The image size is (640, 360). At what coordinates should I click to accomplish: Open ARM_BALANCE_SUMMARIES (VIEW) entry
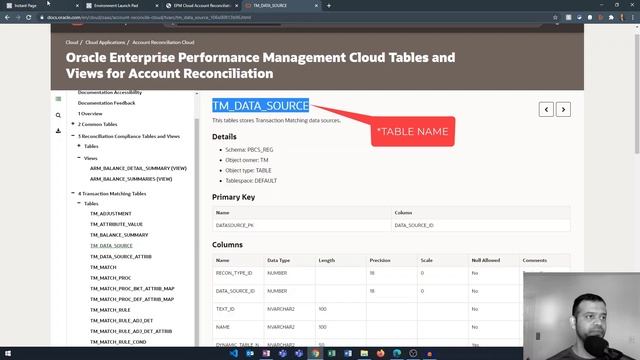pos(131,179)
